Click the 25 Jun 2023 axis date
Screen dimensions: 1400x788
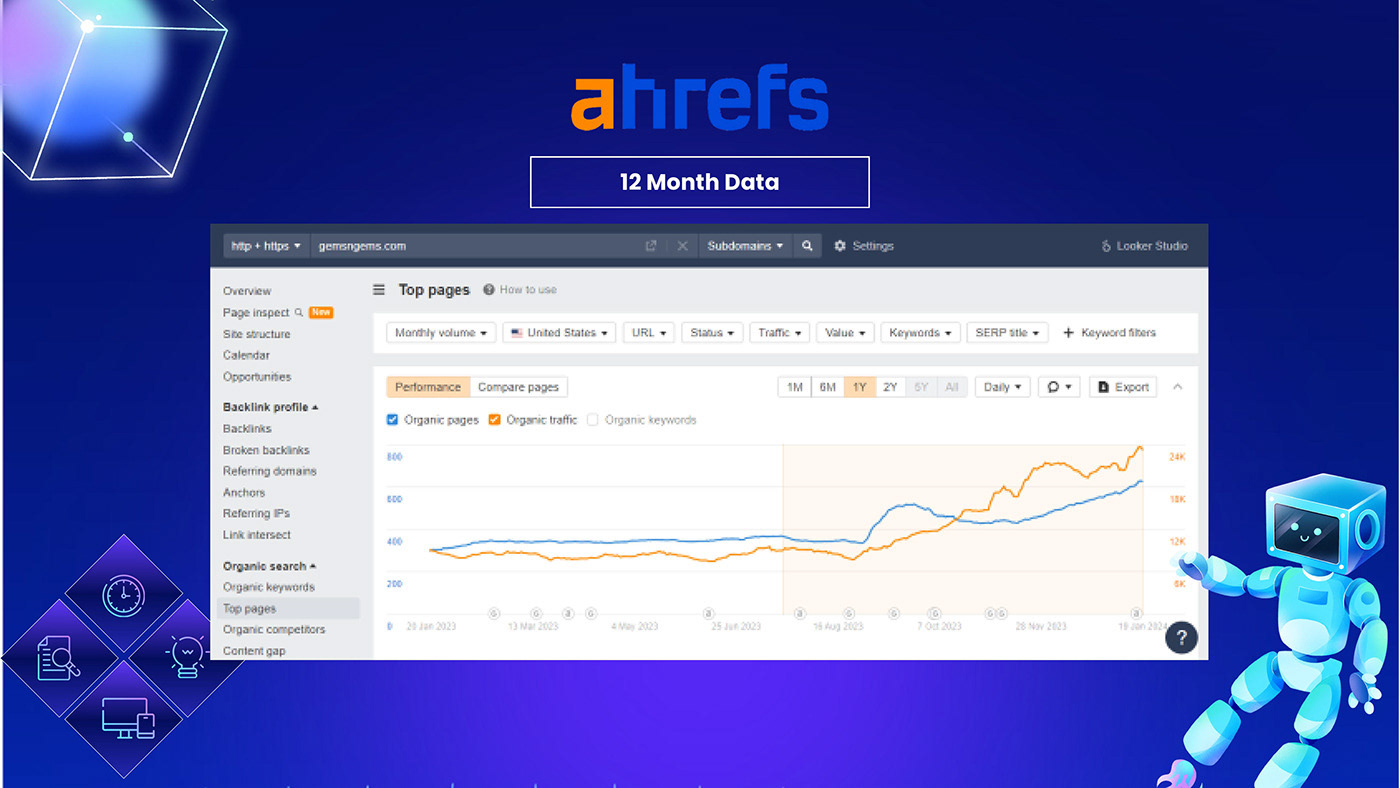(x=736, y=626)
